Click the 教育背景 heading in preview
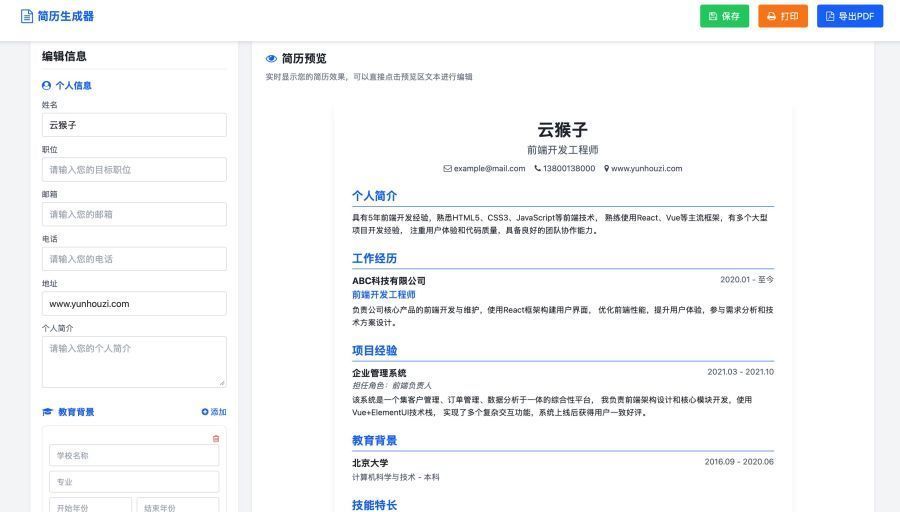The height and width of the screenshot is (512, 900). coord(374,441)
